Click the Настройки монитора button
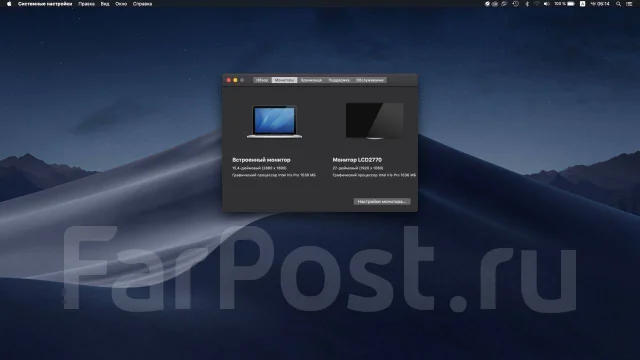The width and height of the screenshot is (640, 360). click(x=382, y=202)
